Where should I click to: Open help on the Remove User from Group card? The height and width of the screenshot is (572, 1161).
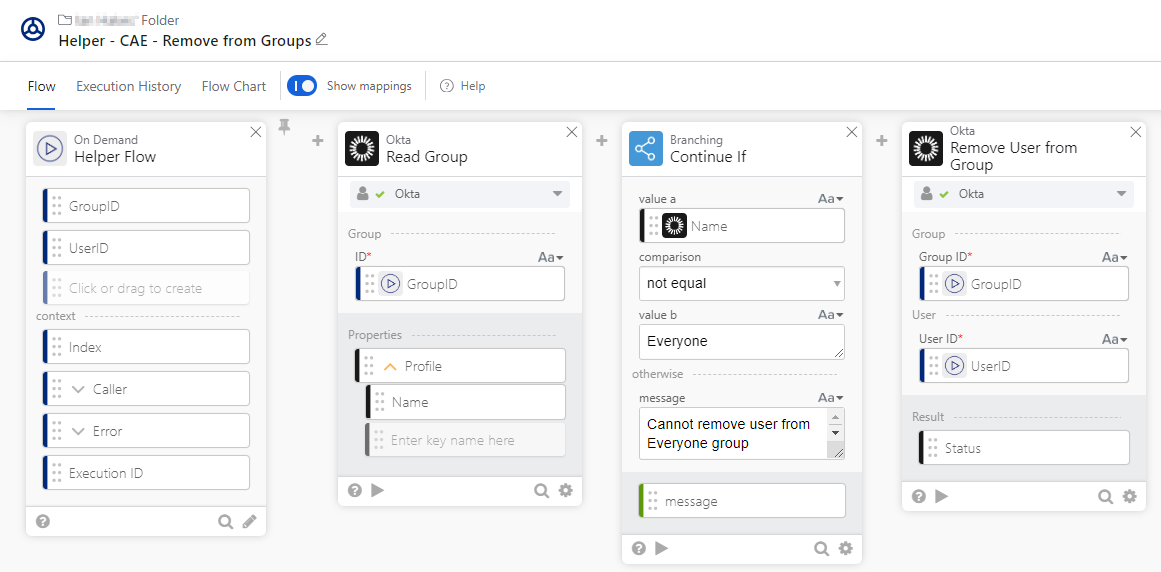[918, 496]
